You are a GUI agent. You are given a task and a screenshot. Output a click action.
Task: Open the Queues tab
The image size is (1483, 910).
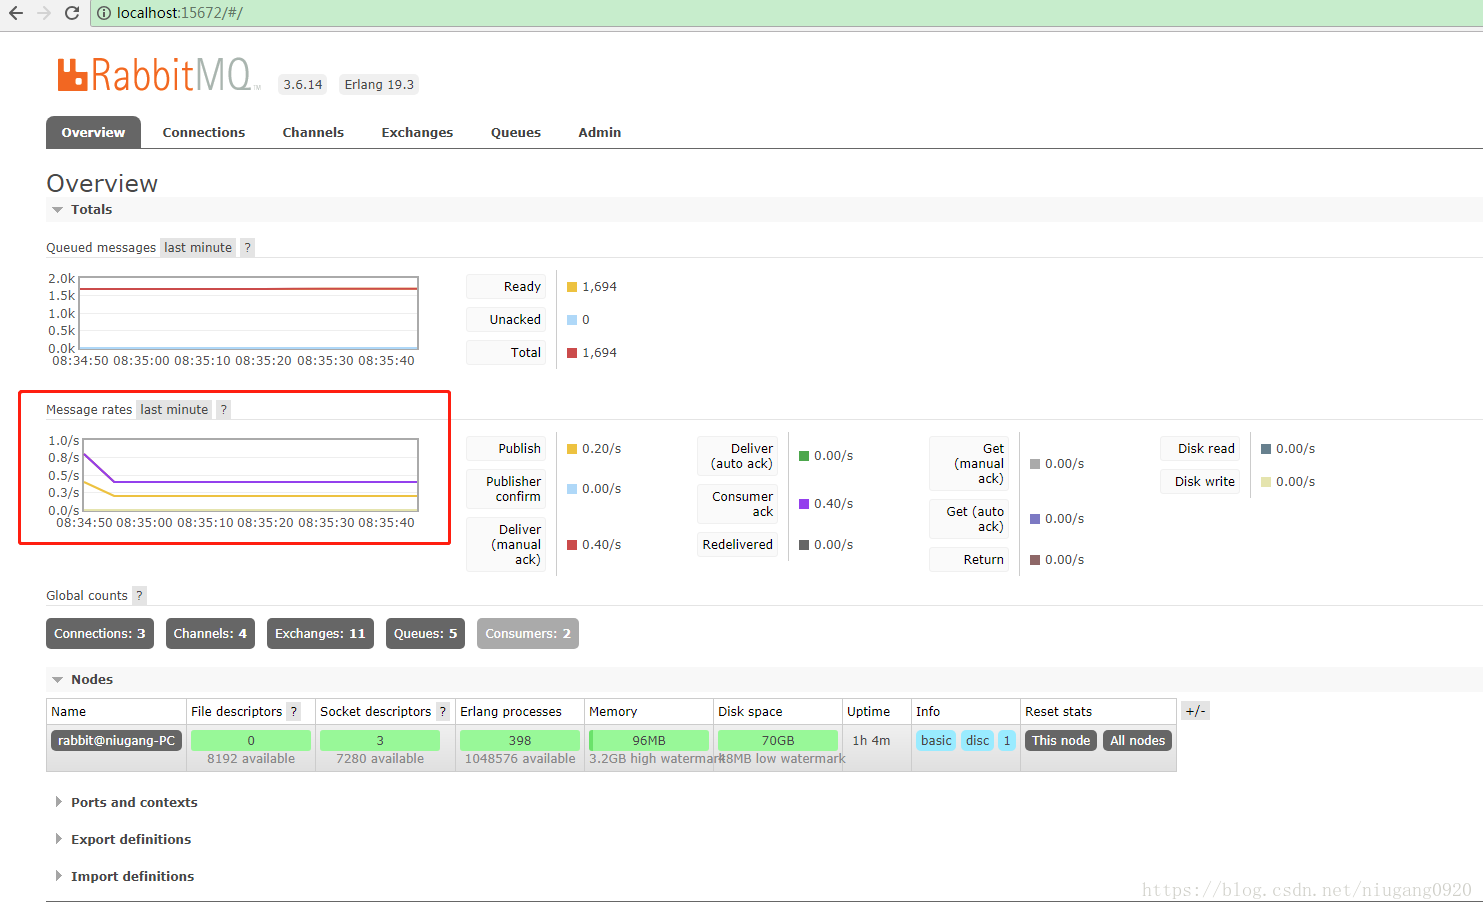[x=516, y=132]
